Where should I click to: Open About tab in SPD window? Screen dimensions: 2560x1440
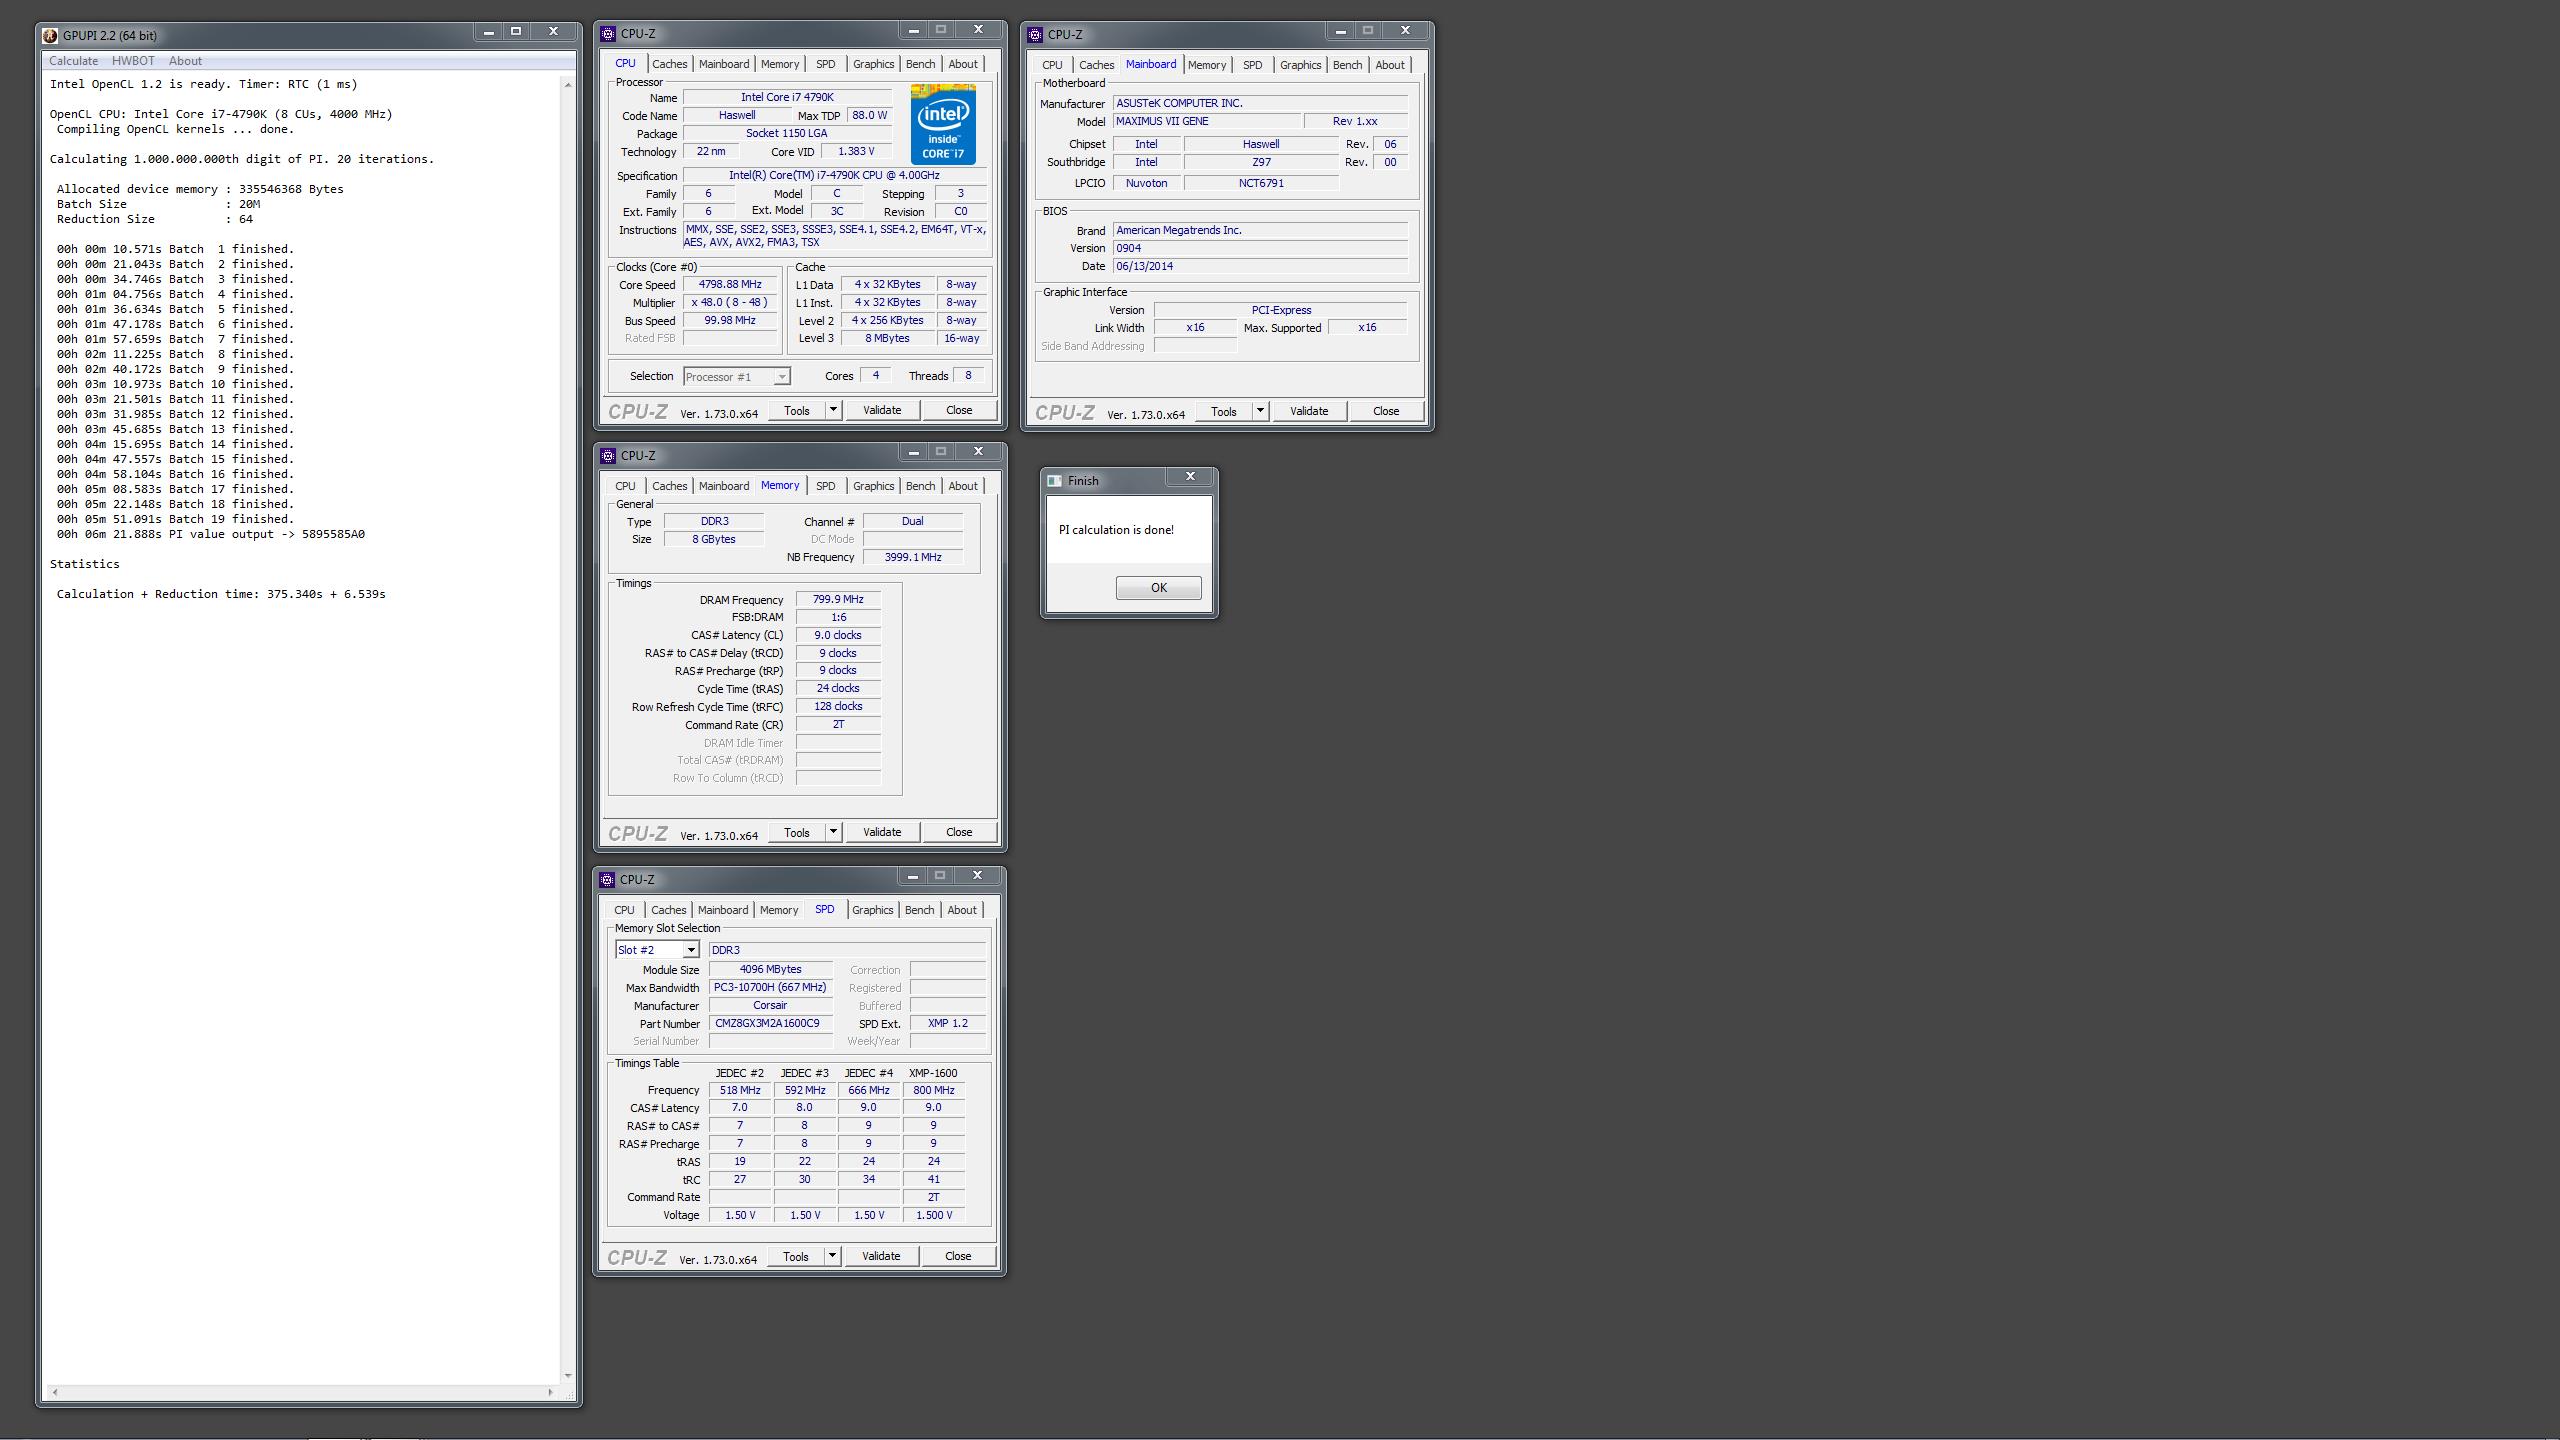(x=962, y=910)
